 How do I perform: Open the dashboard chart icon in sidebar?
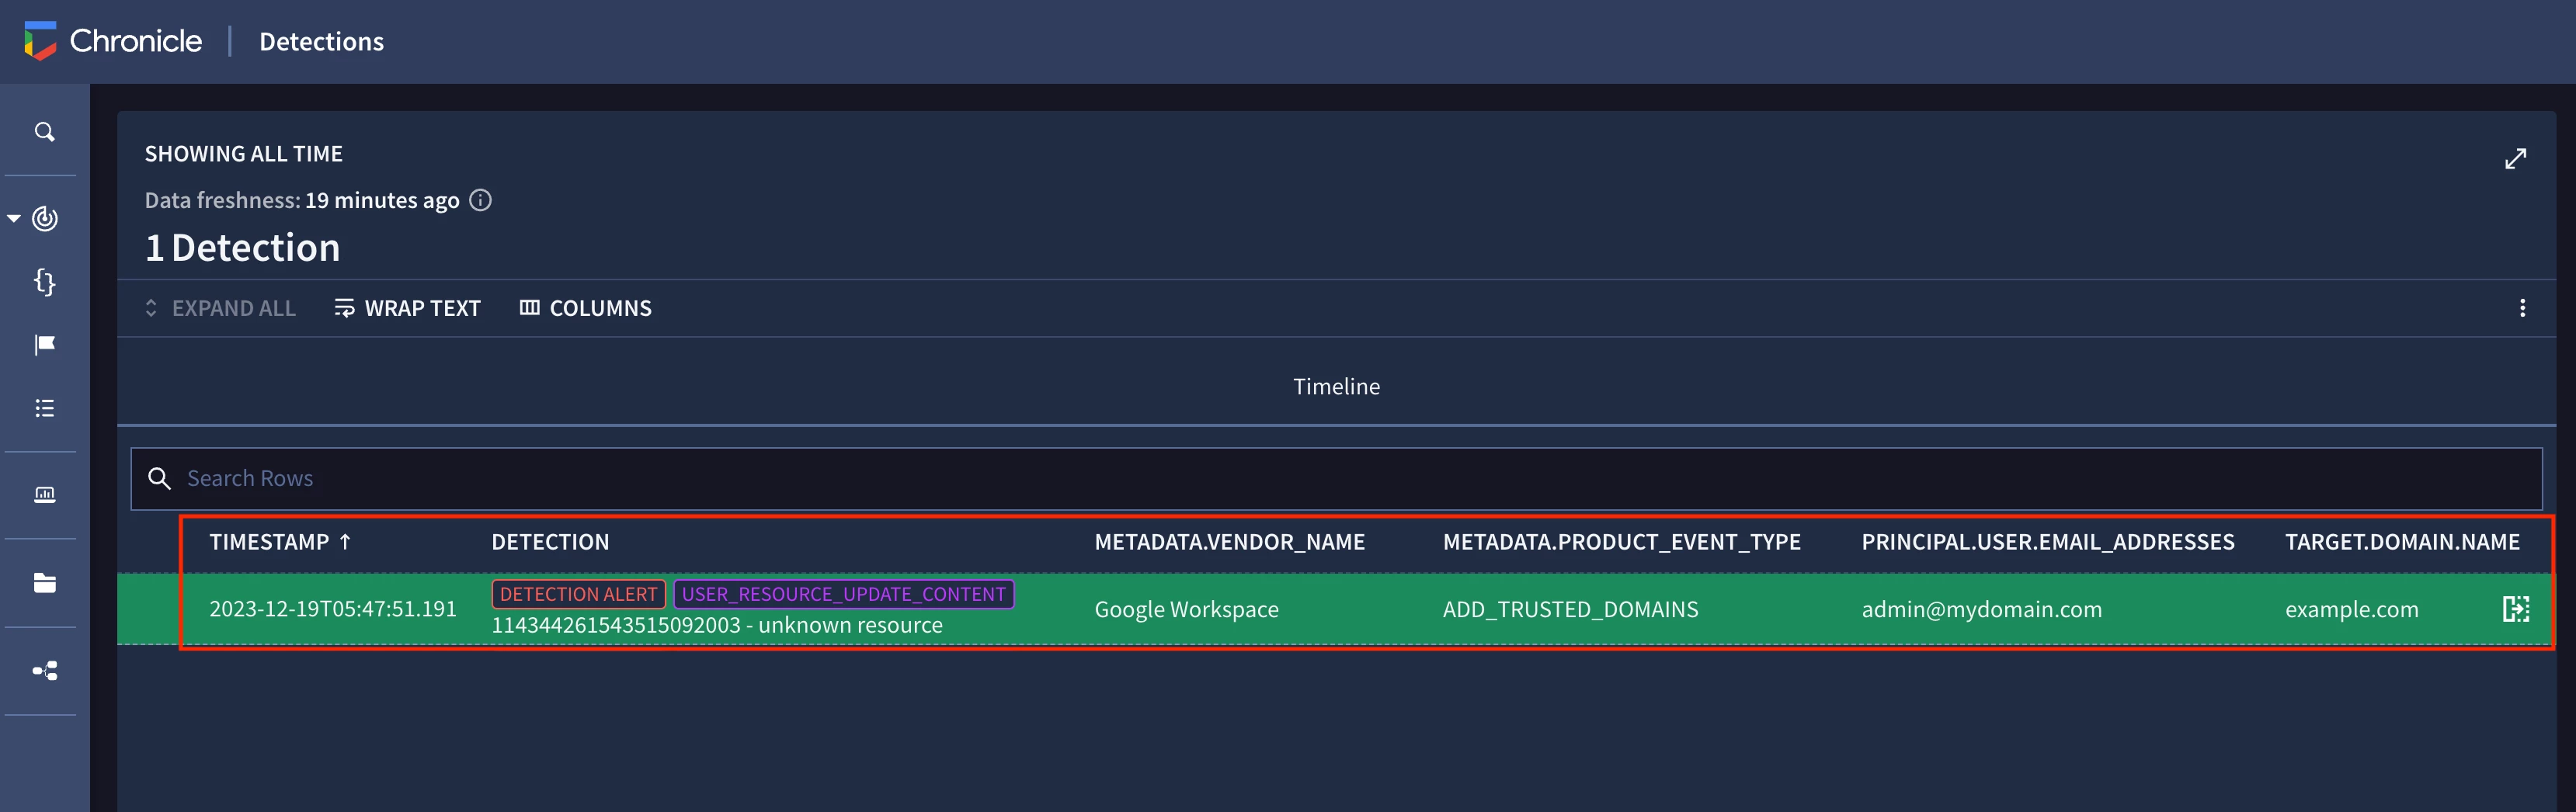pyautogui.click(x=45, y=495)
